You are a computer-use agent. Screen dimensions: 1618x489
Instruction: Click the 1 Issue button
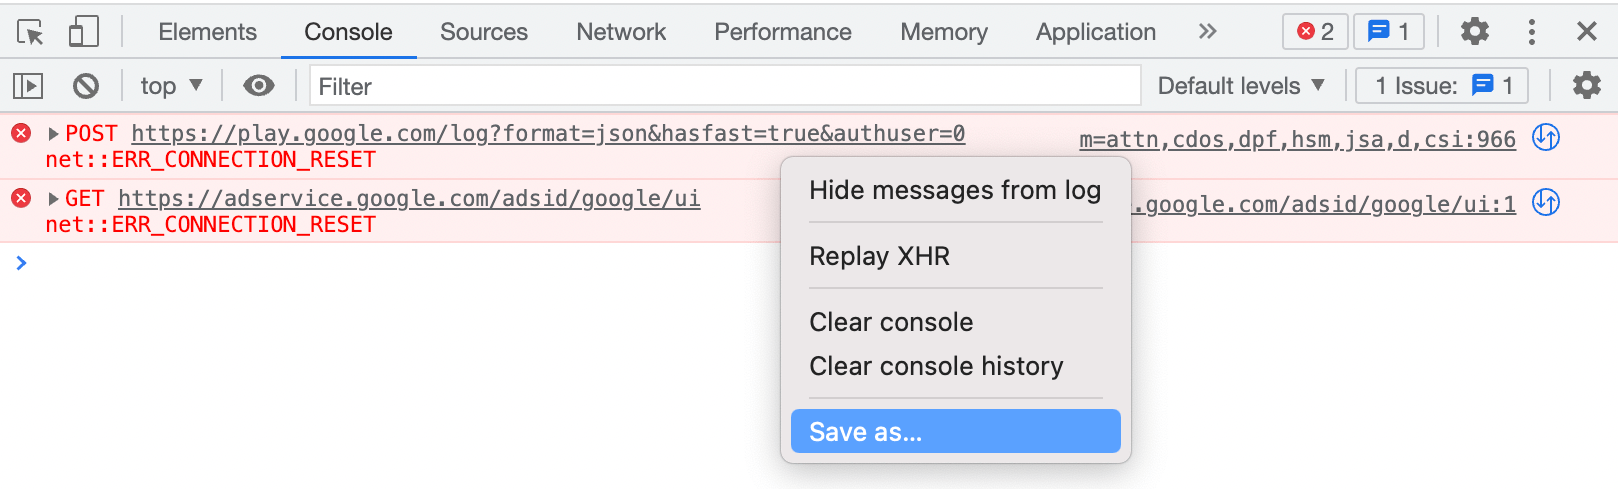point(1442,86)
